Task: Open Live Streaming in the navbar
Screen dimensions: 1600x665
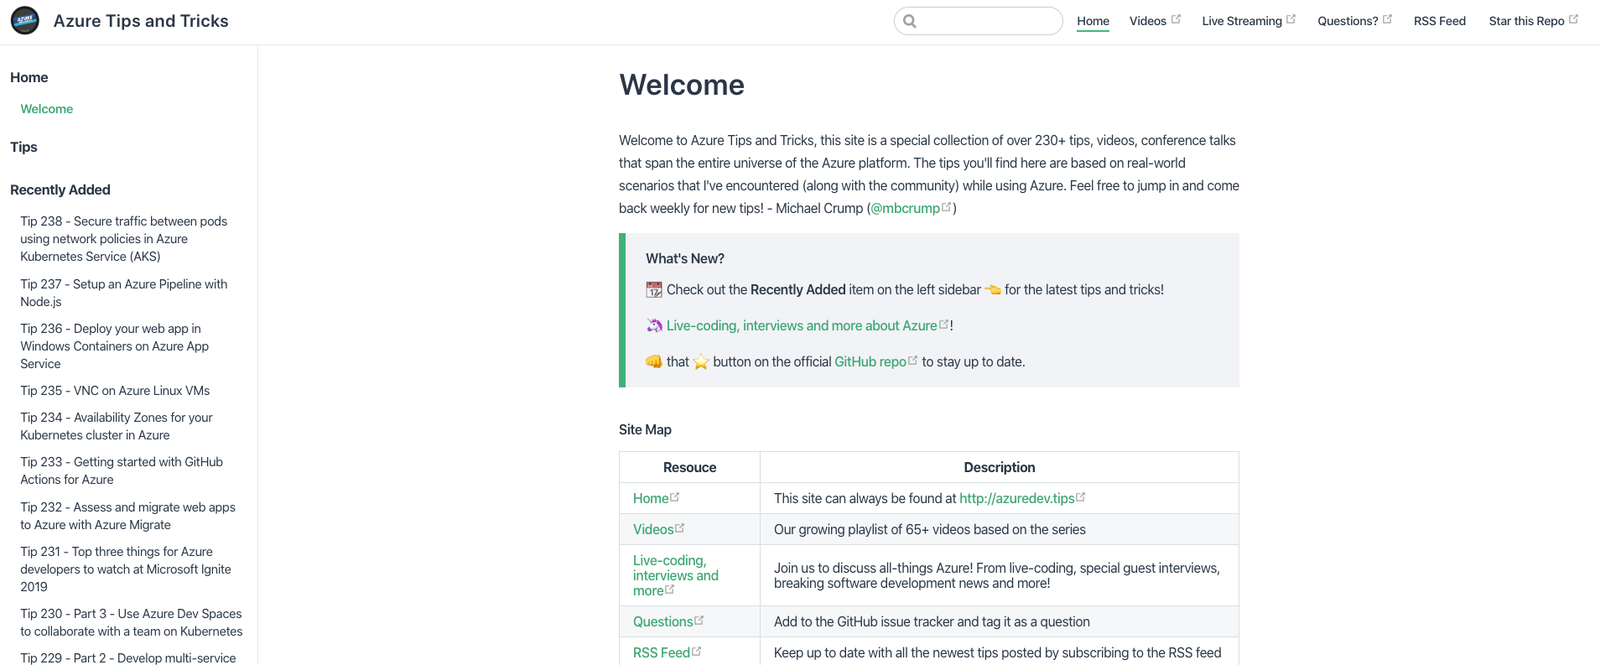Action: pyautogui.click(x=1241, y=21)
